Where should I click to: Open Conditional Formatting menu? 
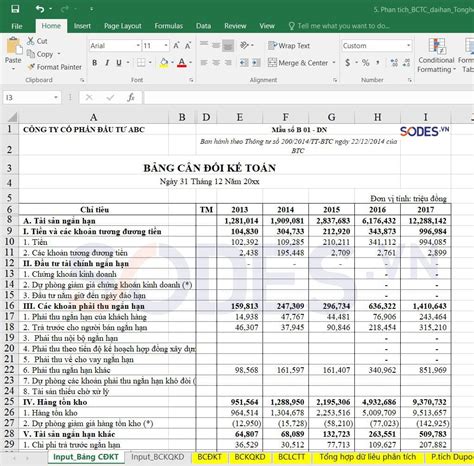pyautogui.click(x=437, y=55)
